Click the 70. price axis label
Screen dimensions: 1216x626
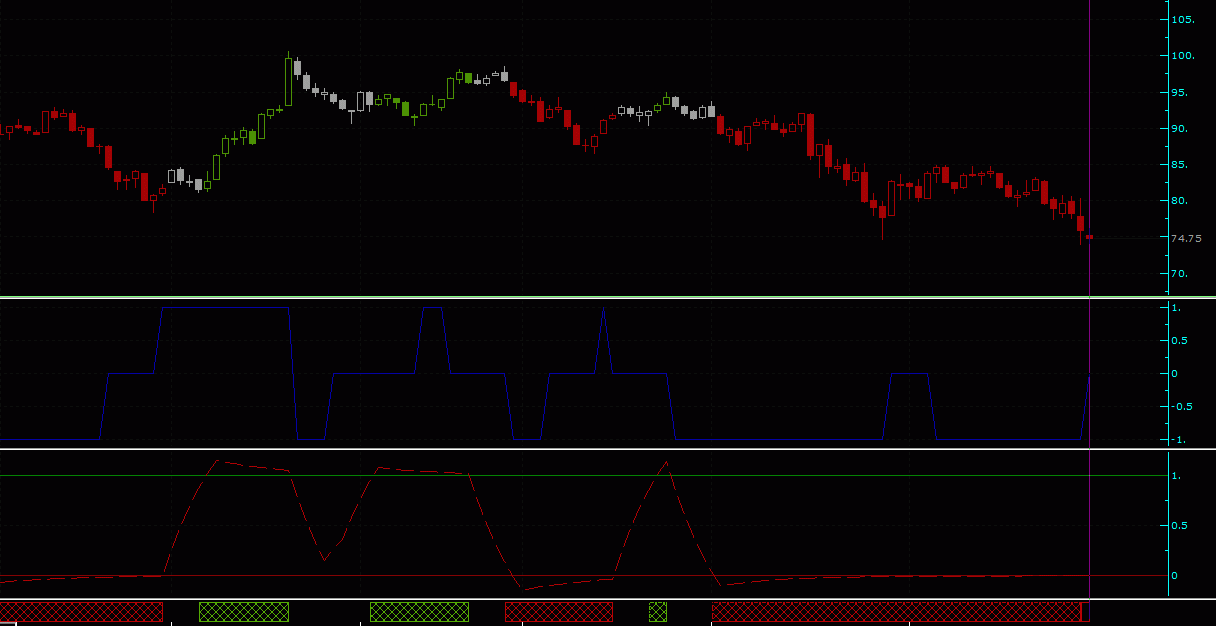pos(1180,274)
